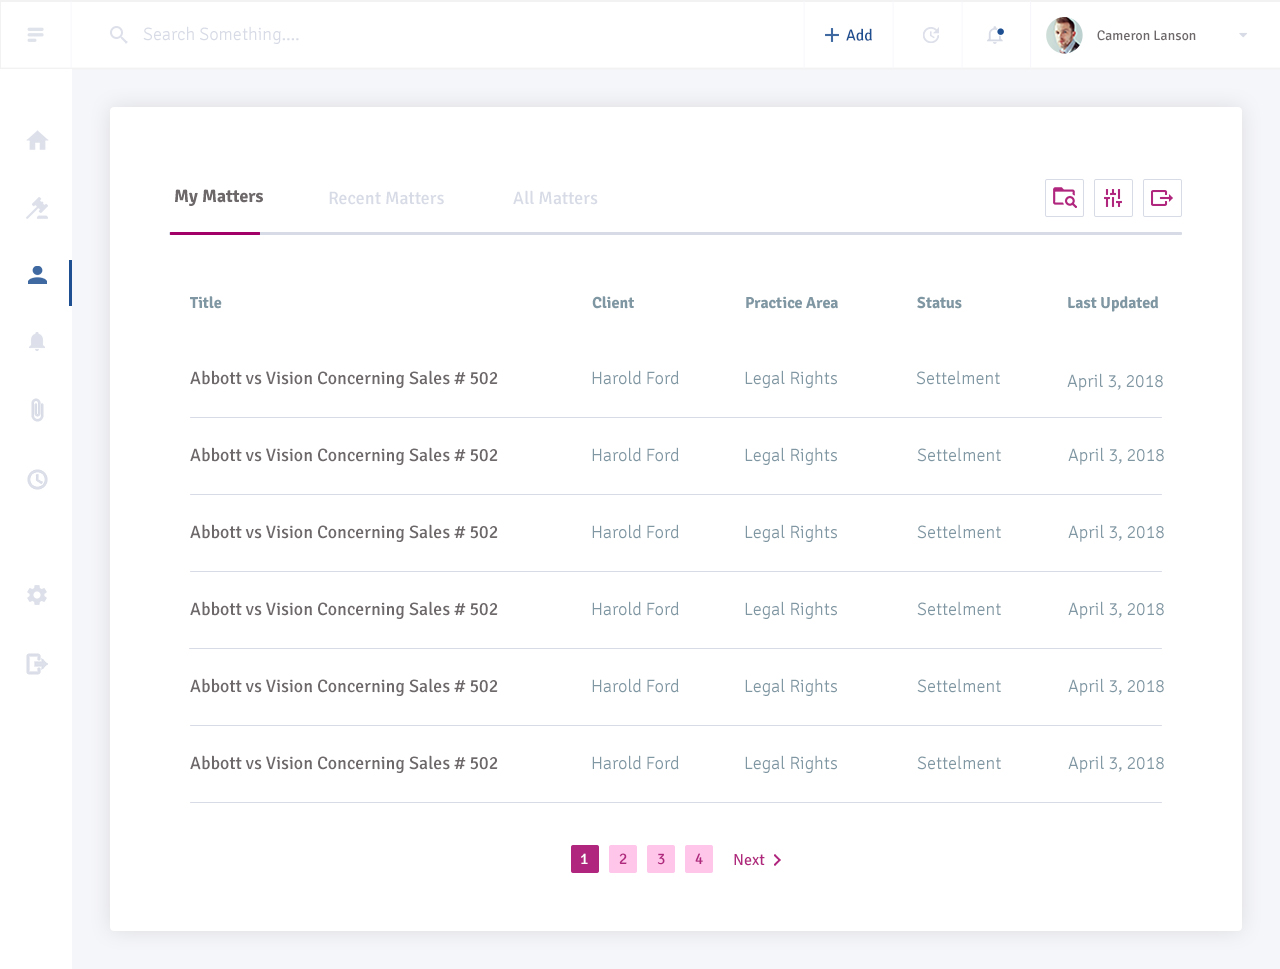Screen dimensions: 1280x969
Task: Open the clock History icon in sidebar
Action: (x=36, y=479)
